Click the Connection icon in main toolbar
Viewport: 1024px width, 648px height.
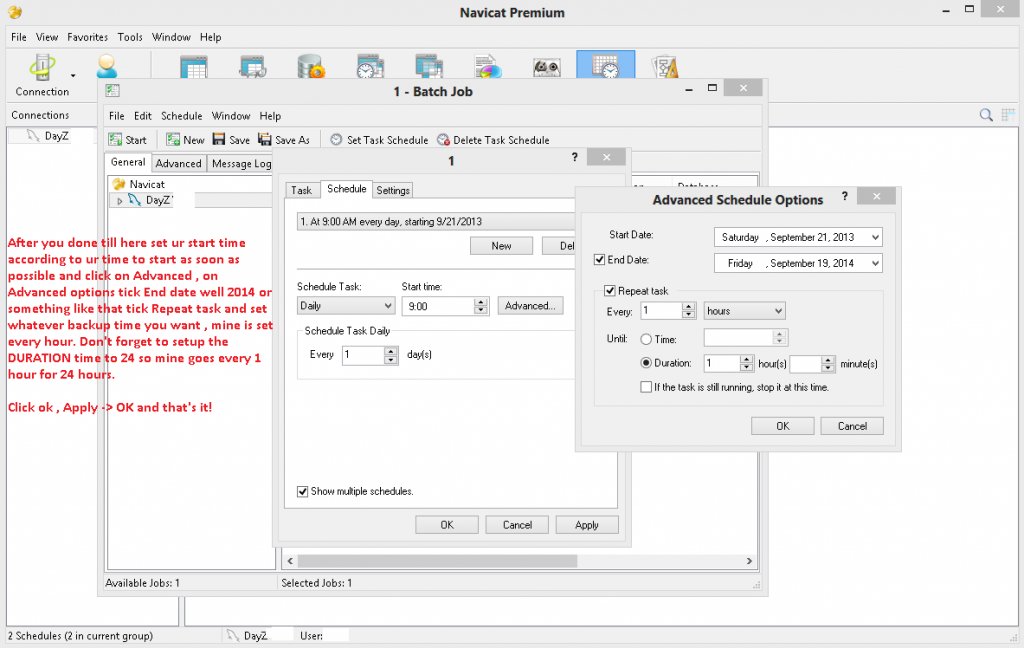pyautogui.click(x=42, y=68)
